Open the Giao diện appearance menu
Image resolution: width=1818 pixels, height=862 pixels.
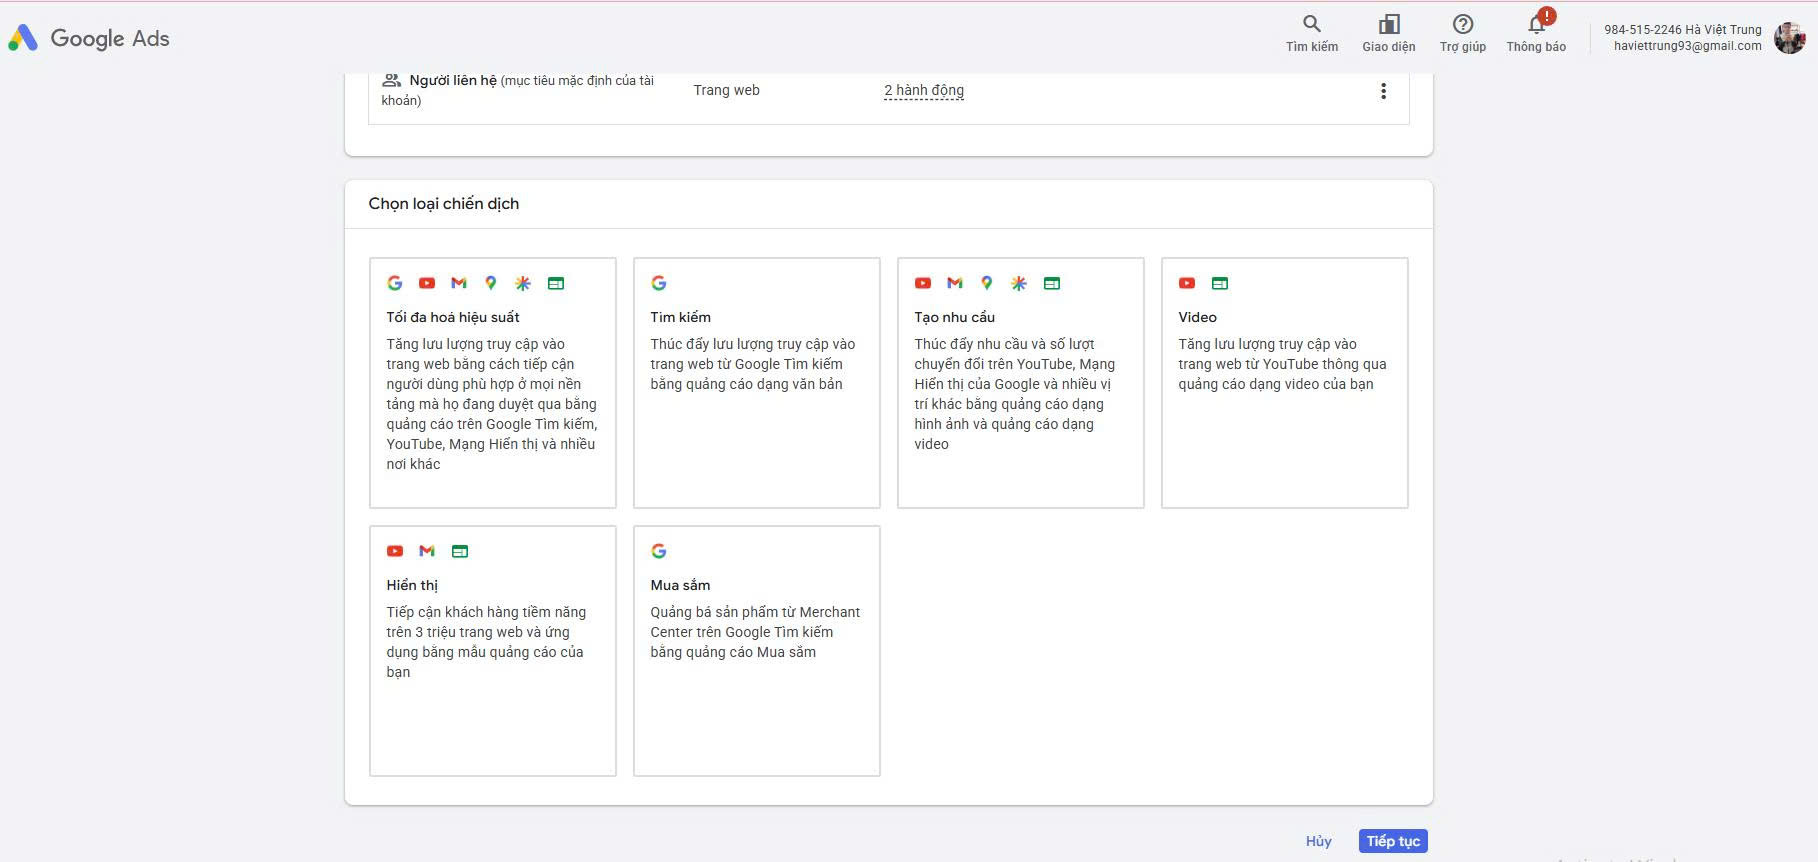[1388, 33]
